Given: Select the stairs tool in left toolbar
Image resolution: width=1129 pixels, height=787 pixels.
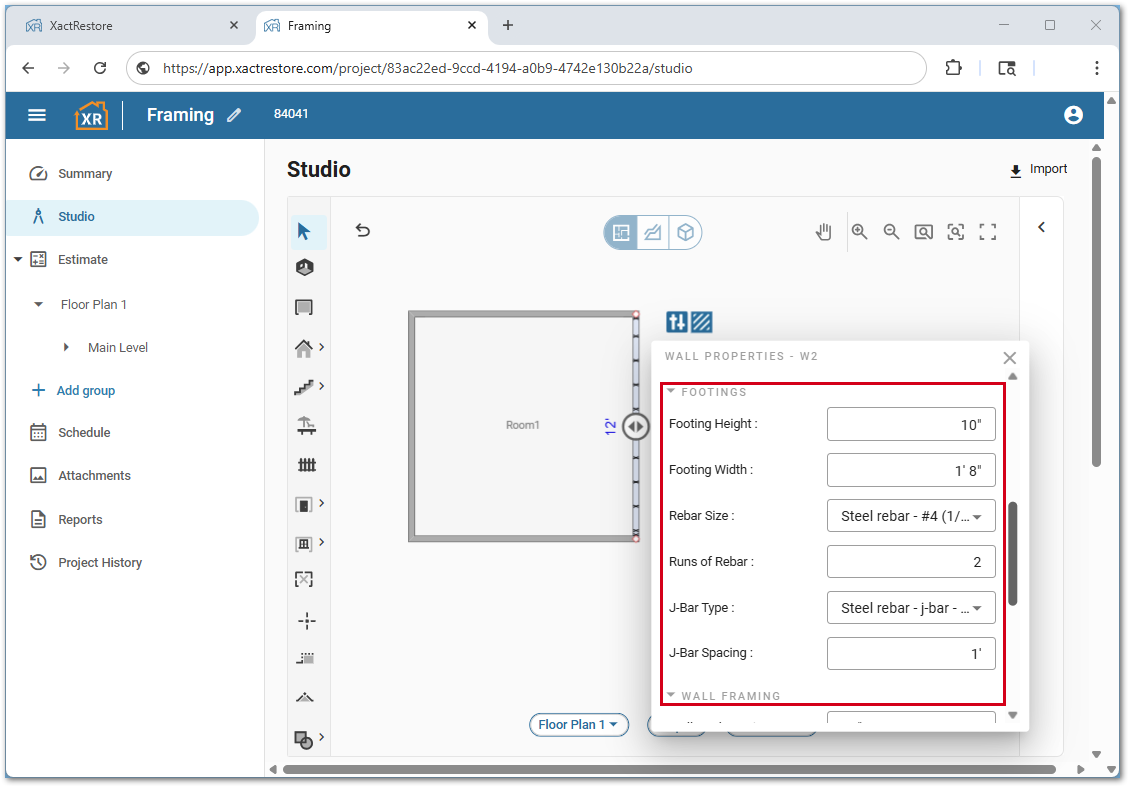Looking at the screenshot, I should [x=305, y=386].
